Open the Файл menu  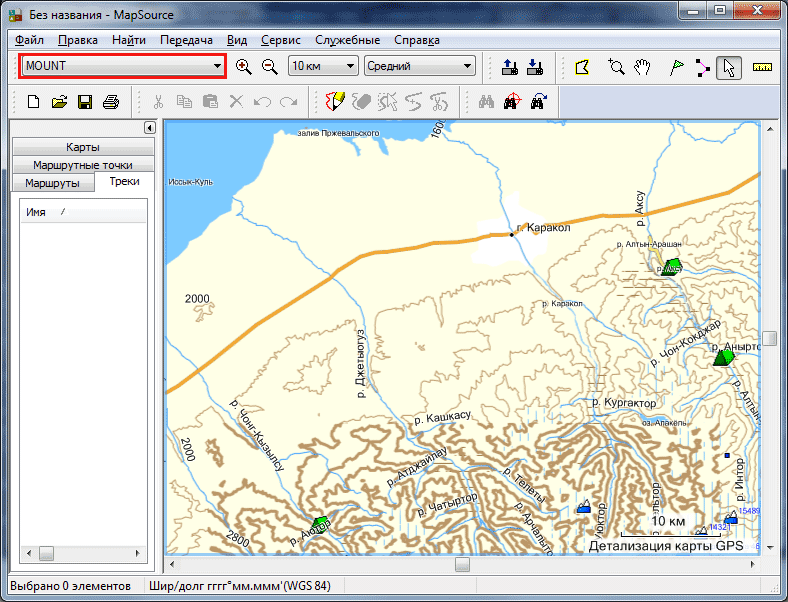click(x=29, y=40)
